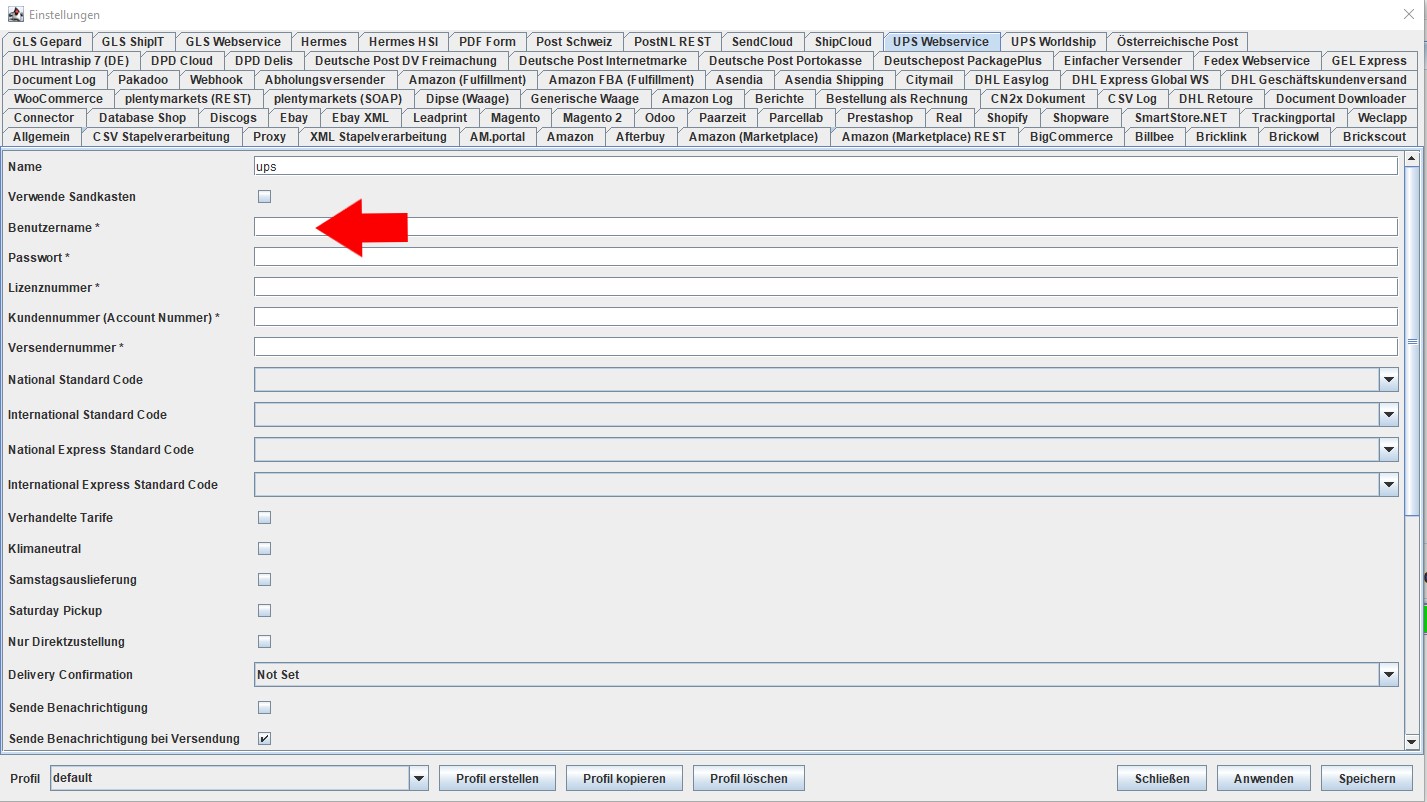
Task: Focus the Lizenznummer input field
Action: (x=826, y=287)
